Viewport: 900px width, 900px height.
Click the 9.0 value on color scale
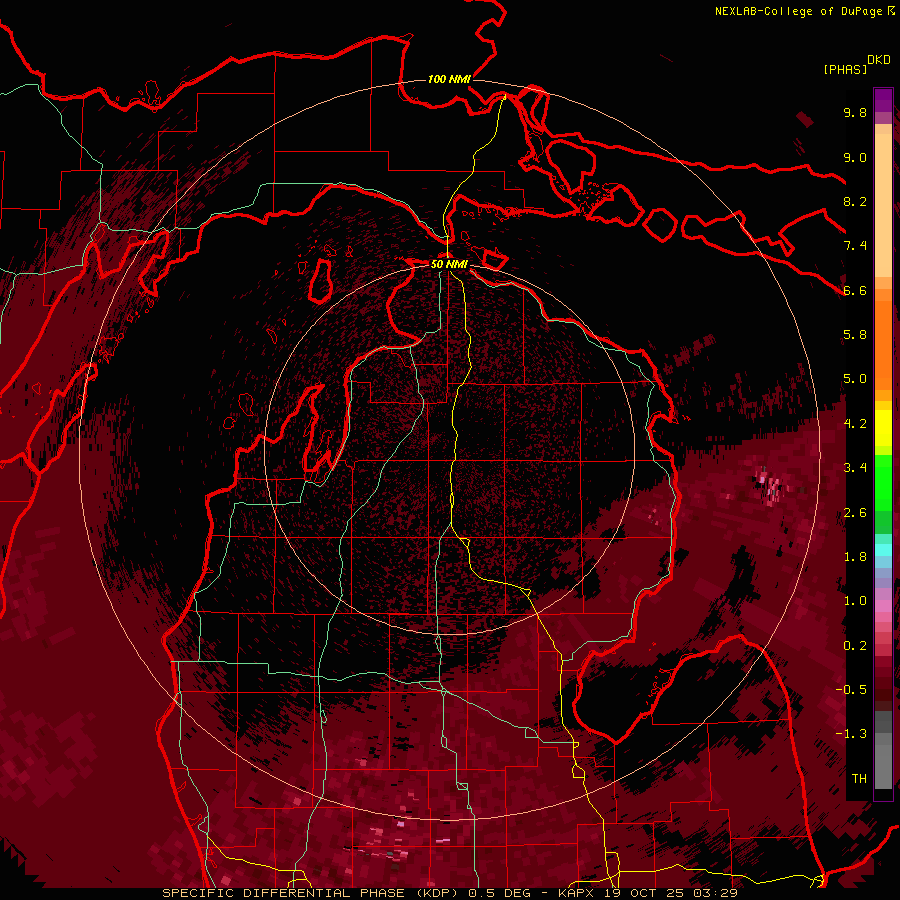tap(855, 157)
